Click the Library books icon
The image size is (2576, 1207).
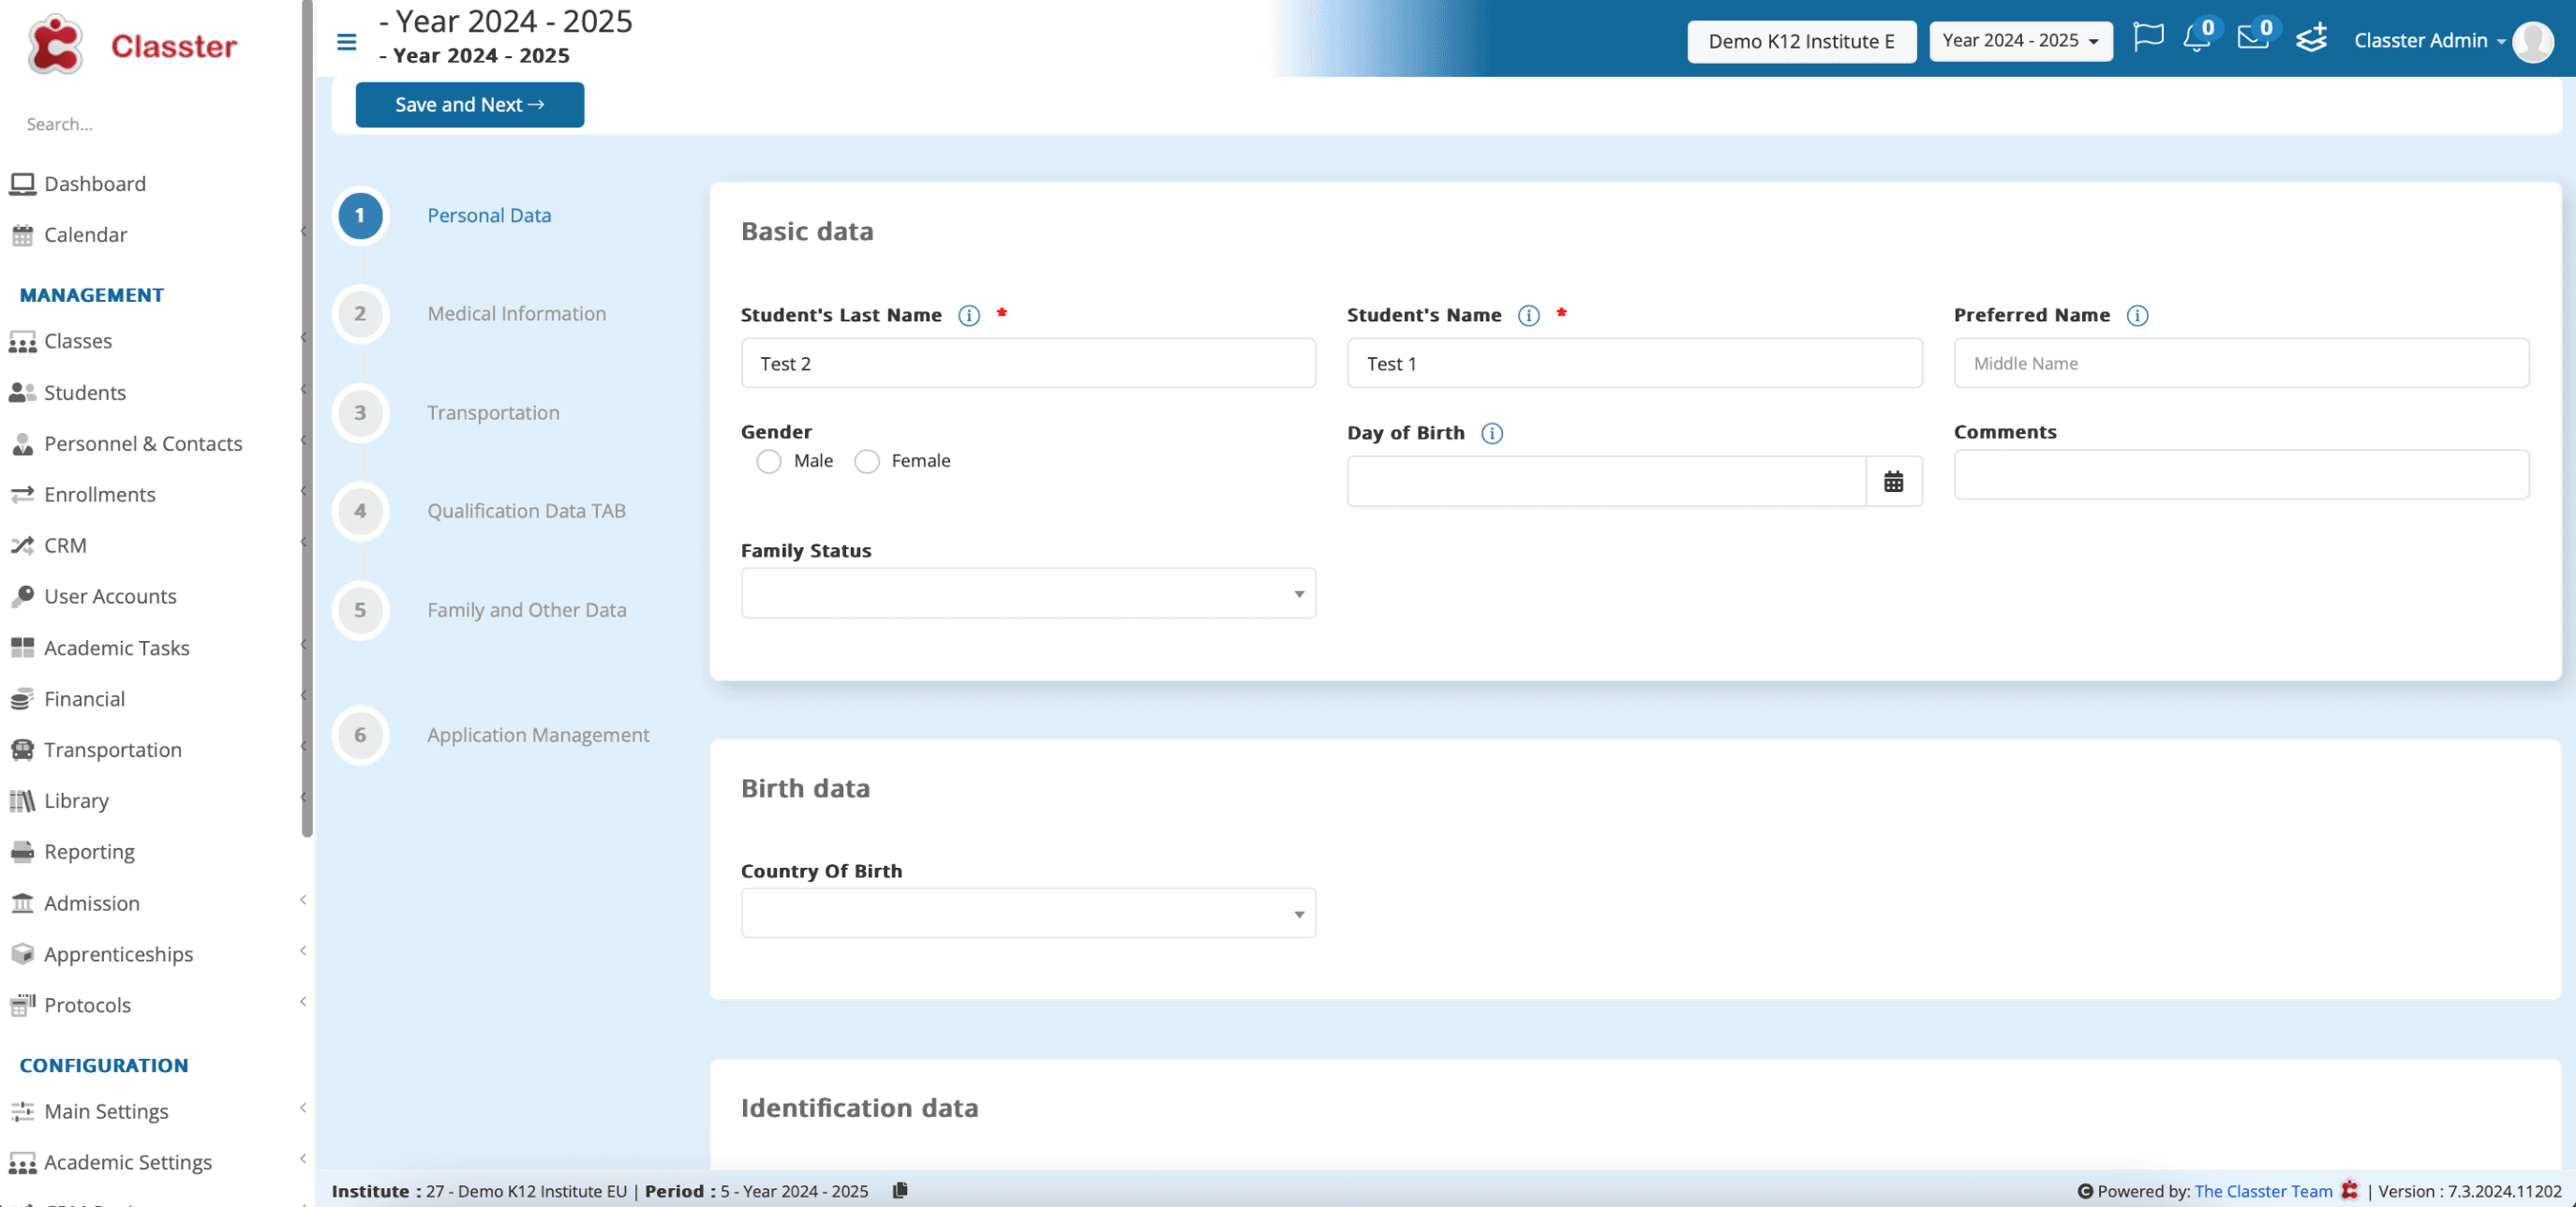click(x=22, y=801)
